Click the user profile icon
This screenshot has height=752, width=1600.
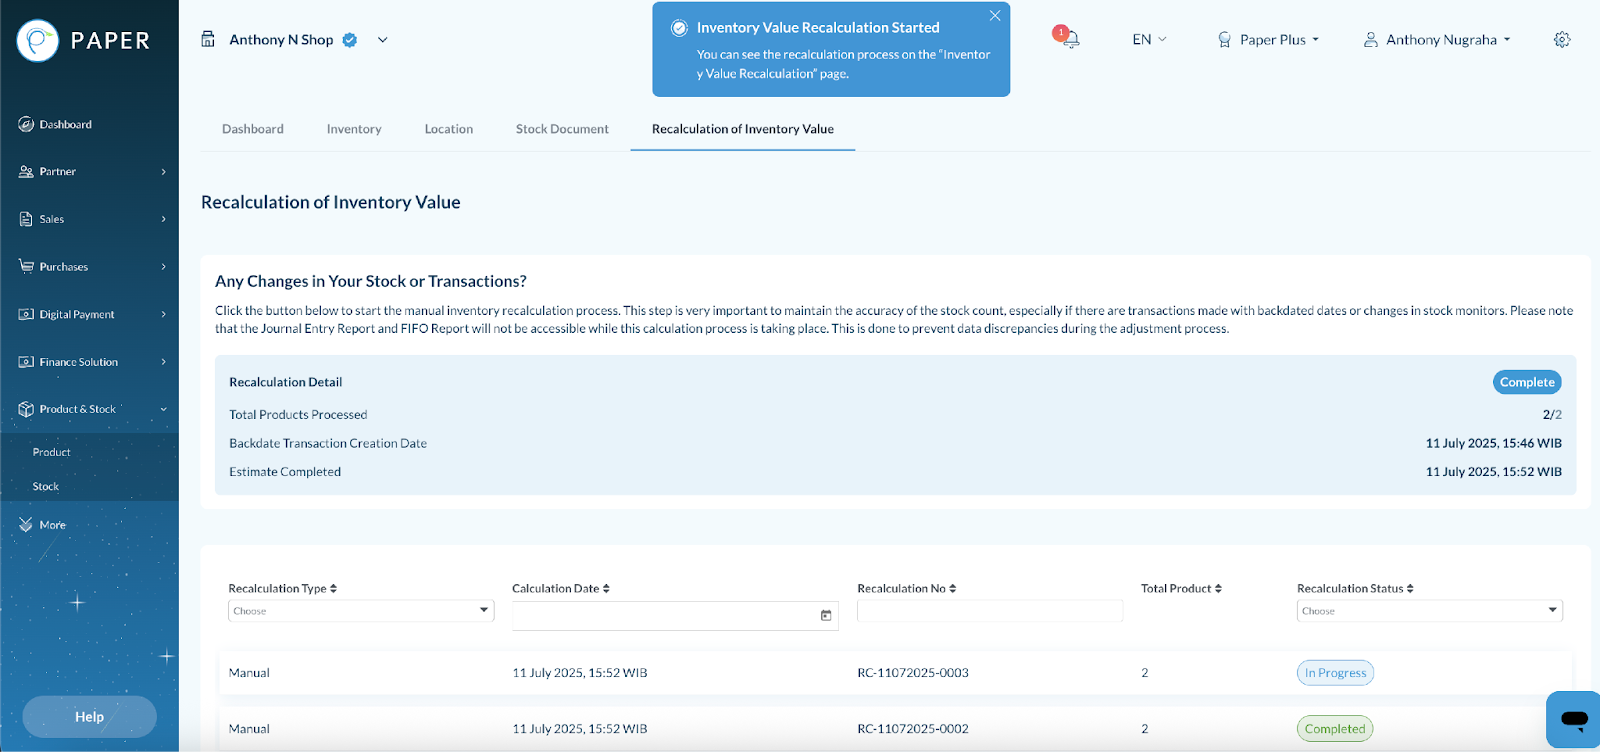coord(1371,40)
